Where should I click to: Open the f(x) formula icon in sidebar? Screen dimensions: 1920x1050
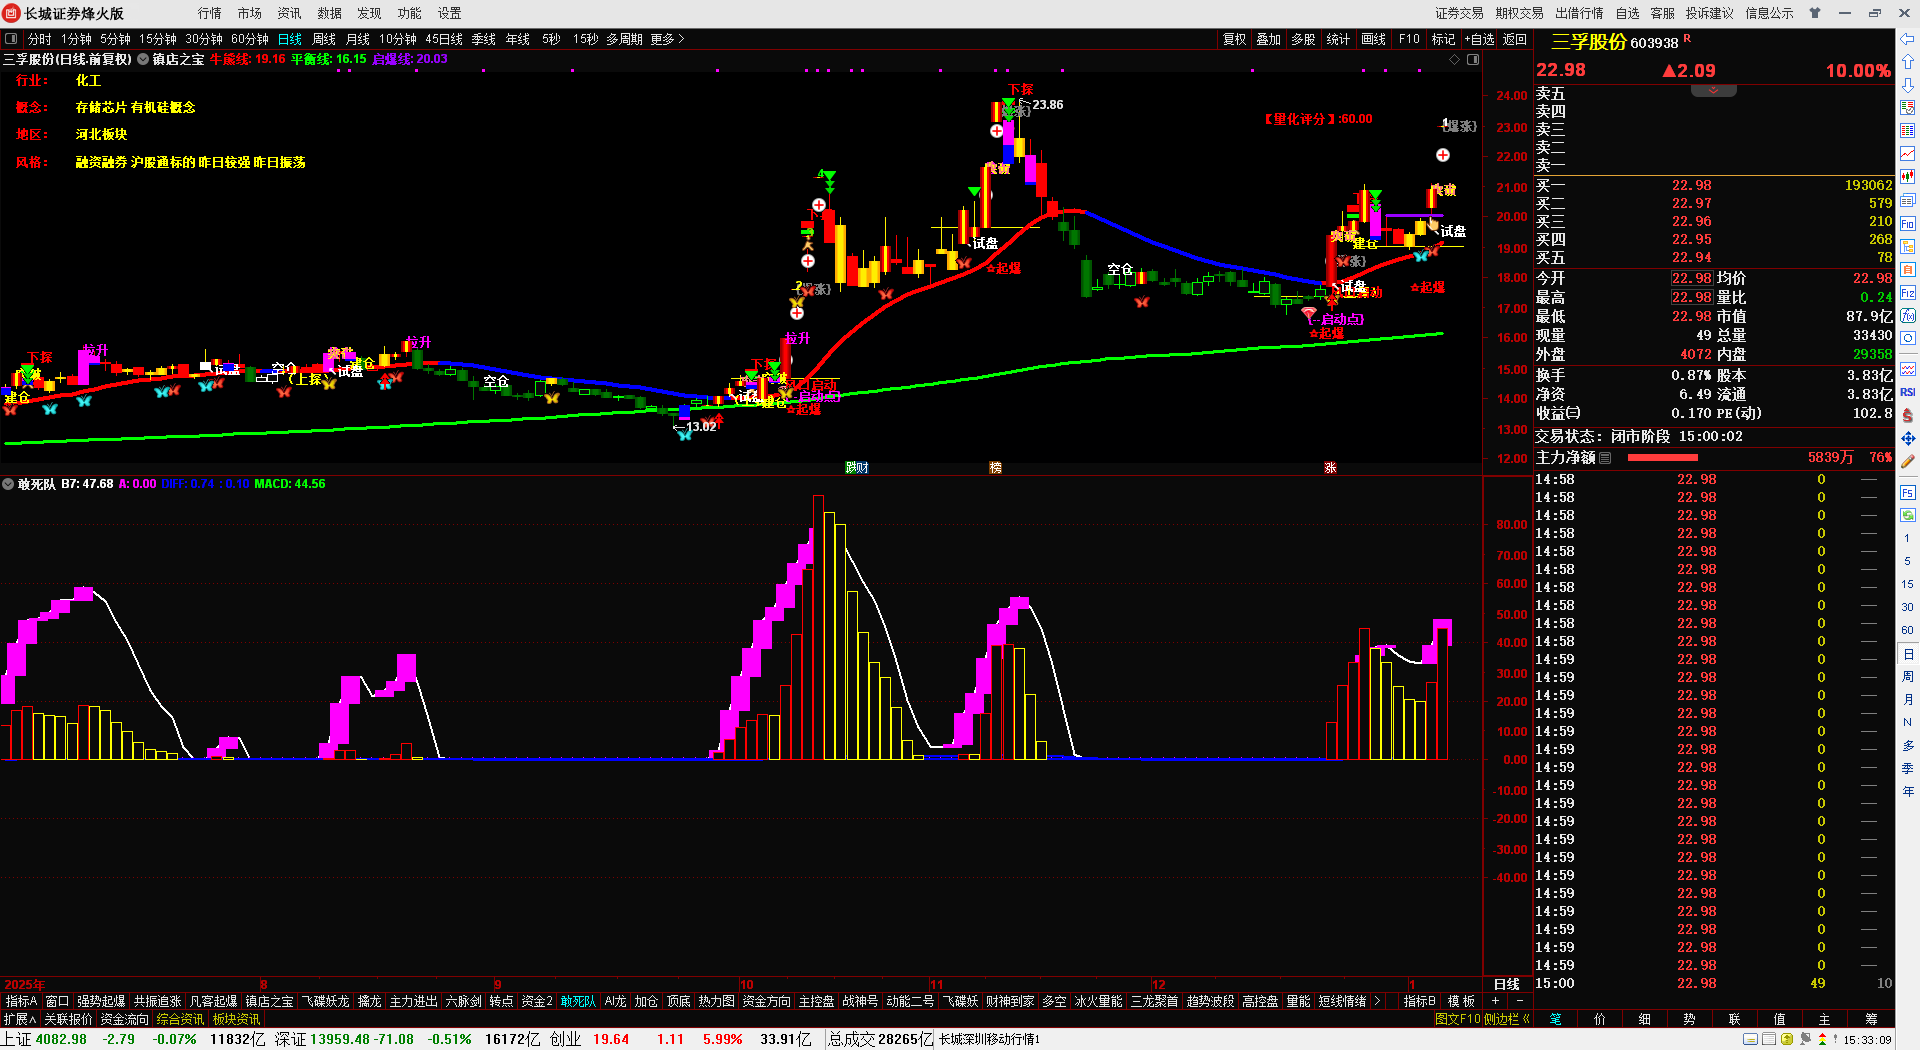click(x=1908, y=316)
